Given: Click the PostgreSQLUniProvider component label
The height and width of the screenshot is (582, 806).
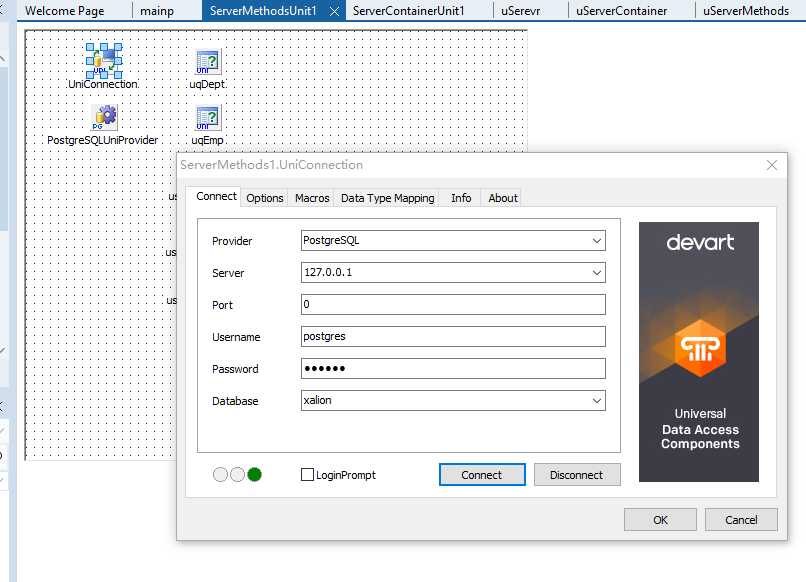Looking at the screenshot, I should pos(102,140).
